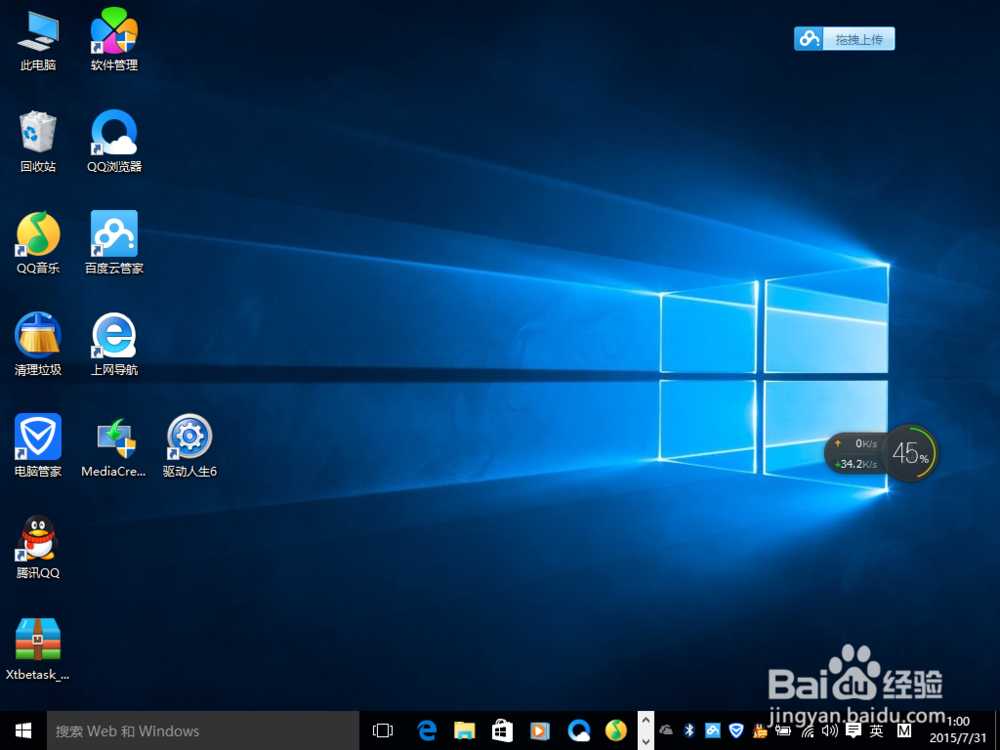
Task: Select the 电脑管家 shield icon
Action: pyautogui.click(x=38, y=446)
